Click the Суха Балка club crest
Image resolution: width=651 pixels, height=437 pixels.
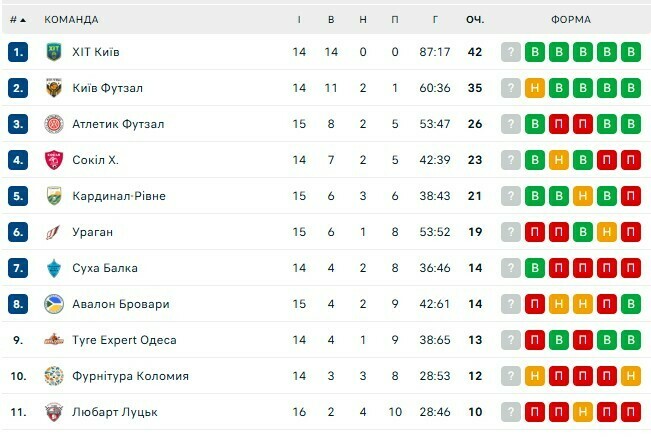pyautogui.click(x=54, y=268)
